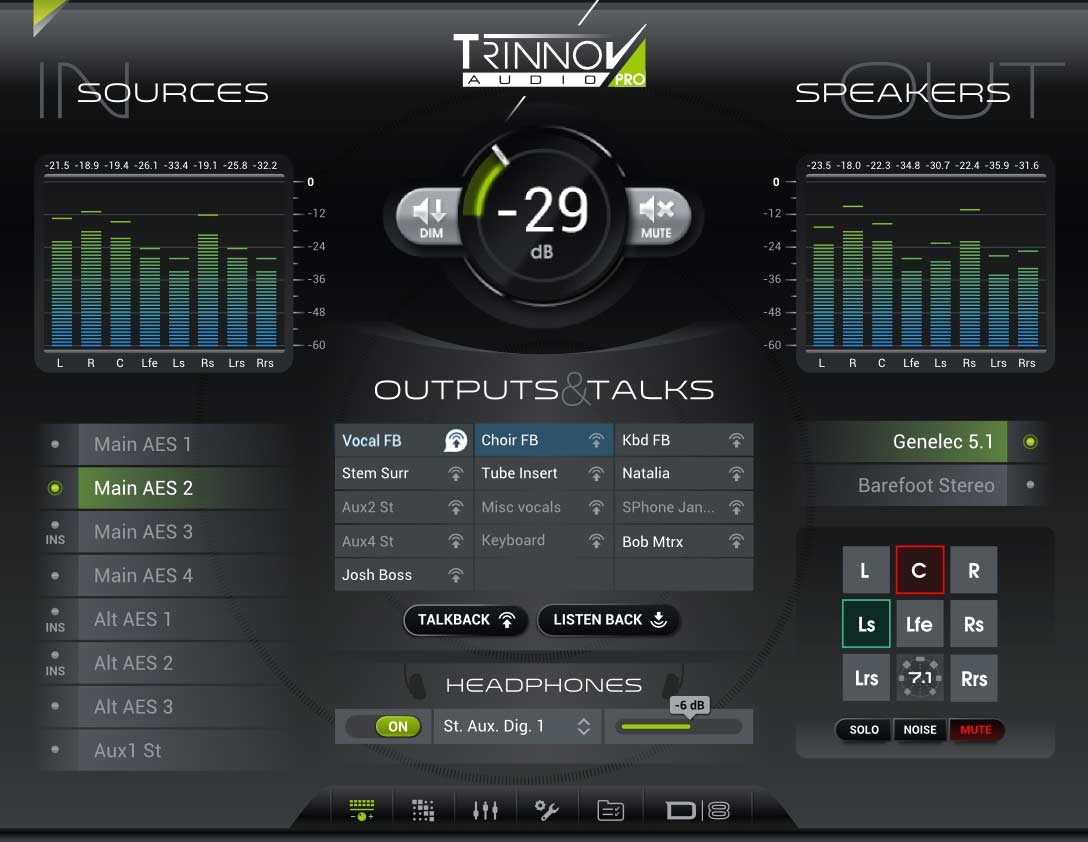Screen dimensions: 1088x842
Task: Click the R right speaker button
Action: 974,570
